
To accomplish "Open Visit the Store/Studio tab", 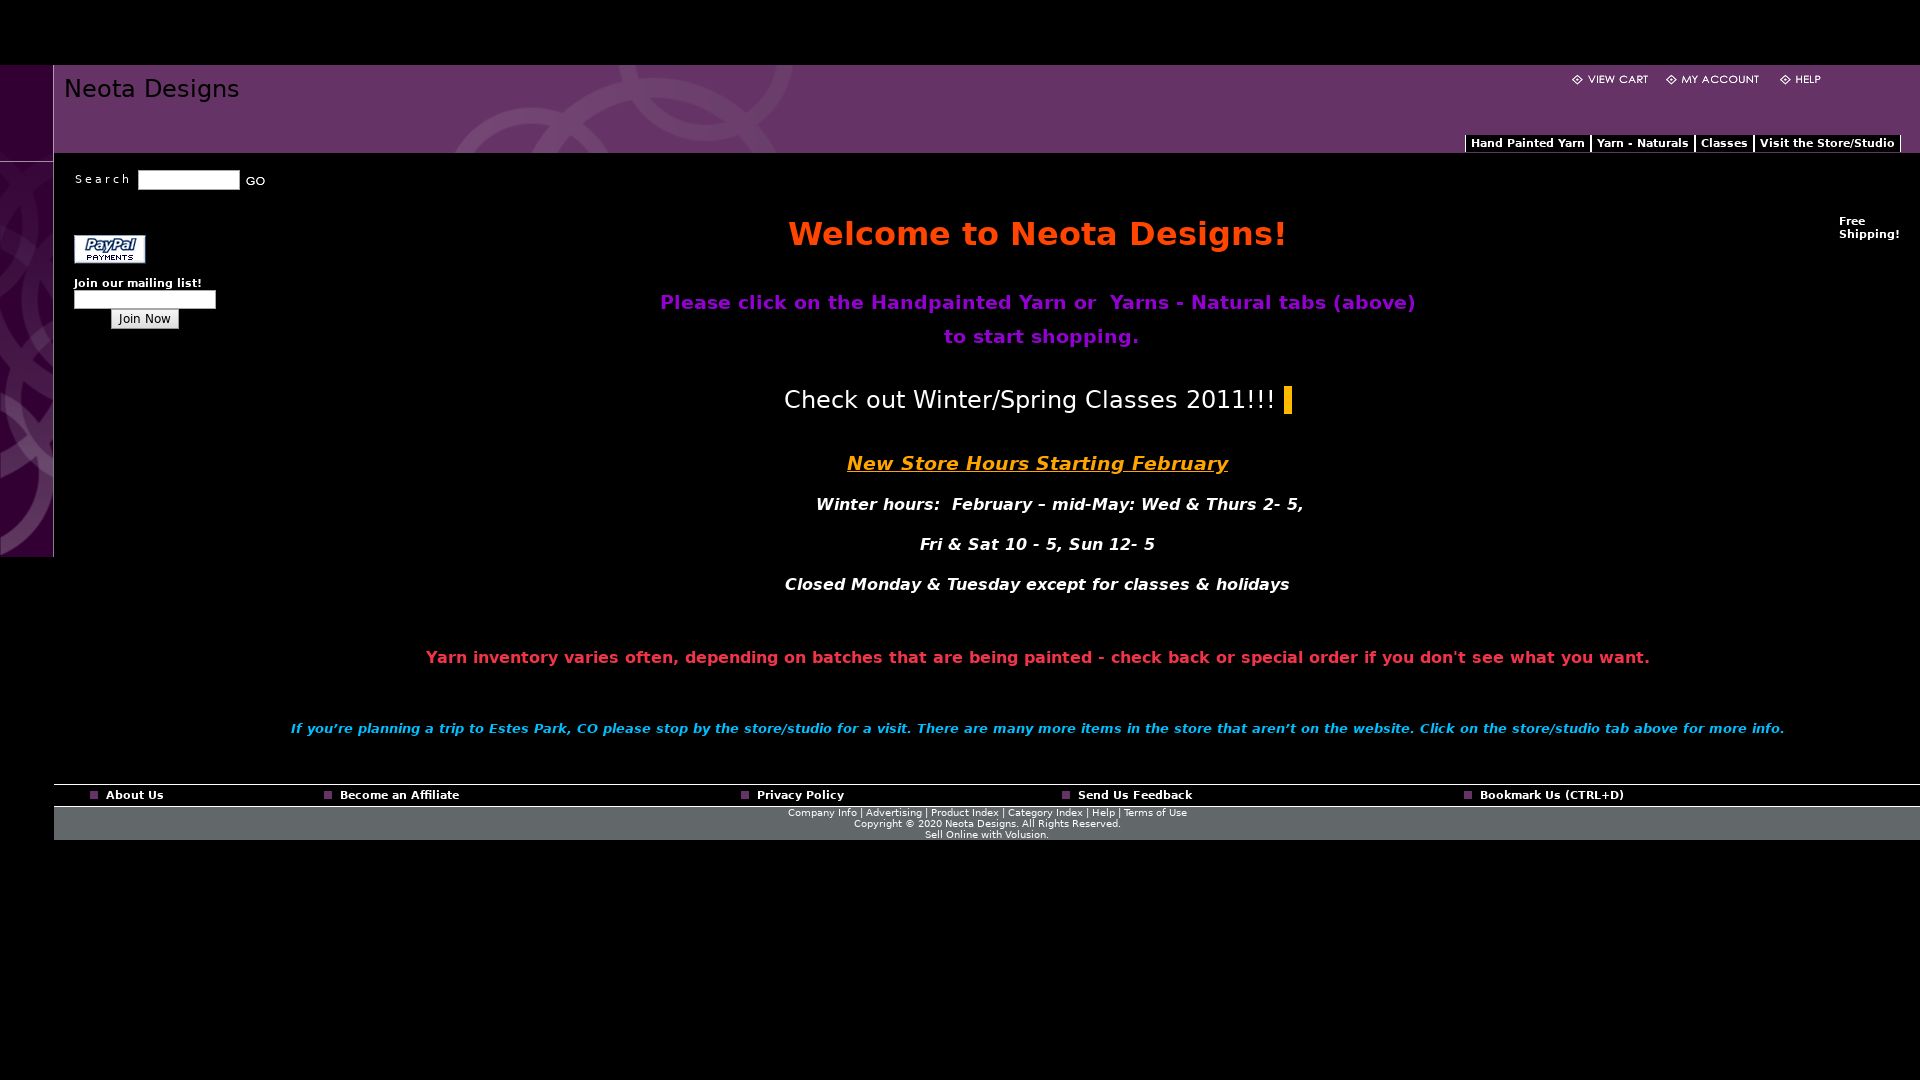I will [x=1826, y=144].
